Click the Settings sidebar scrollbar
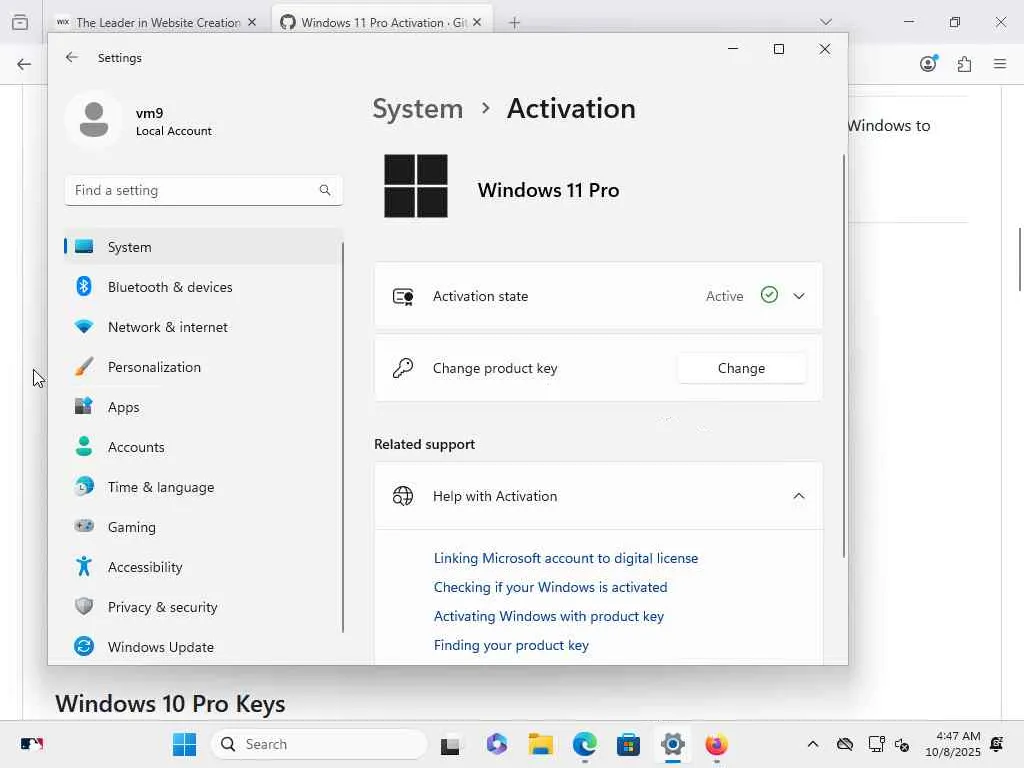 (x=343, y=437)
